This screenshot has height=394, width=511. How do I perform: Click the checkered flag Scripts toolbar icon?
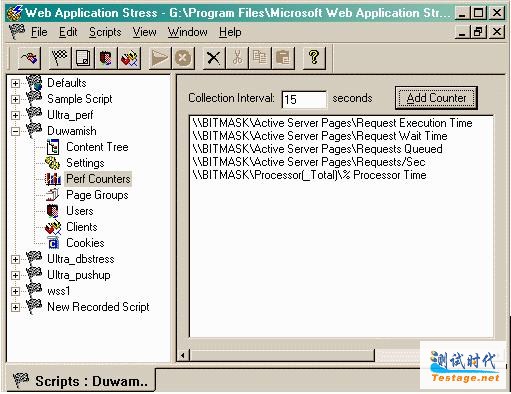click(60, 58)
